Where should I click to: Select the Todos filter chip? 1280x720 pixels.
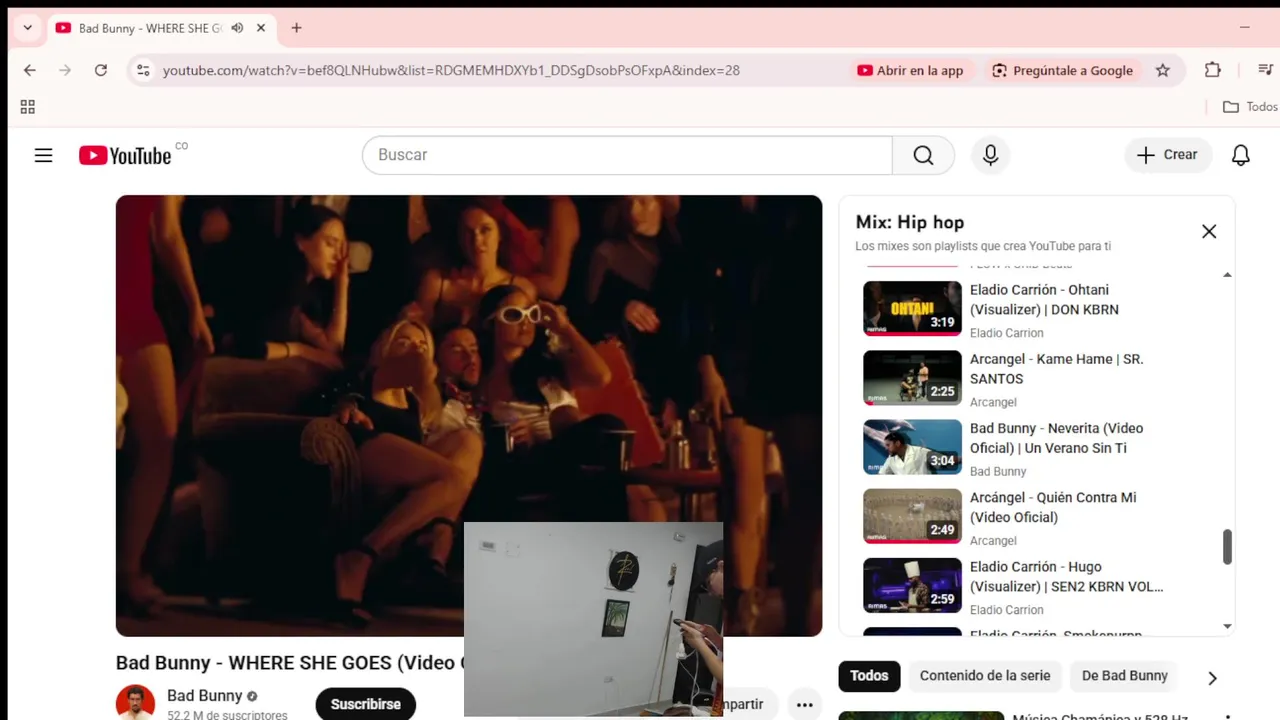(869, 676)
